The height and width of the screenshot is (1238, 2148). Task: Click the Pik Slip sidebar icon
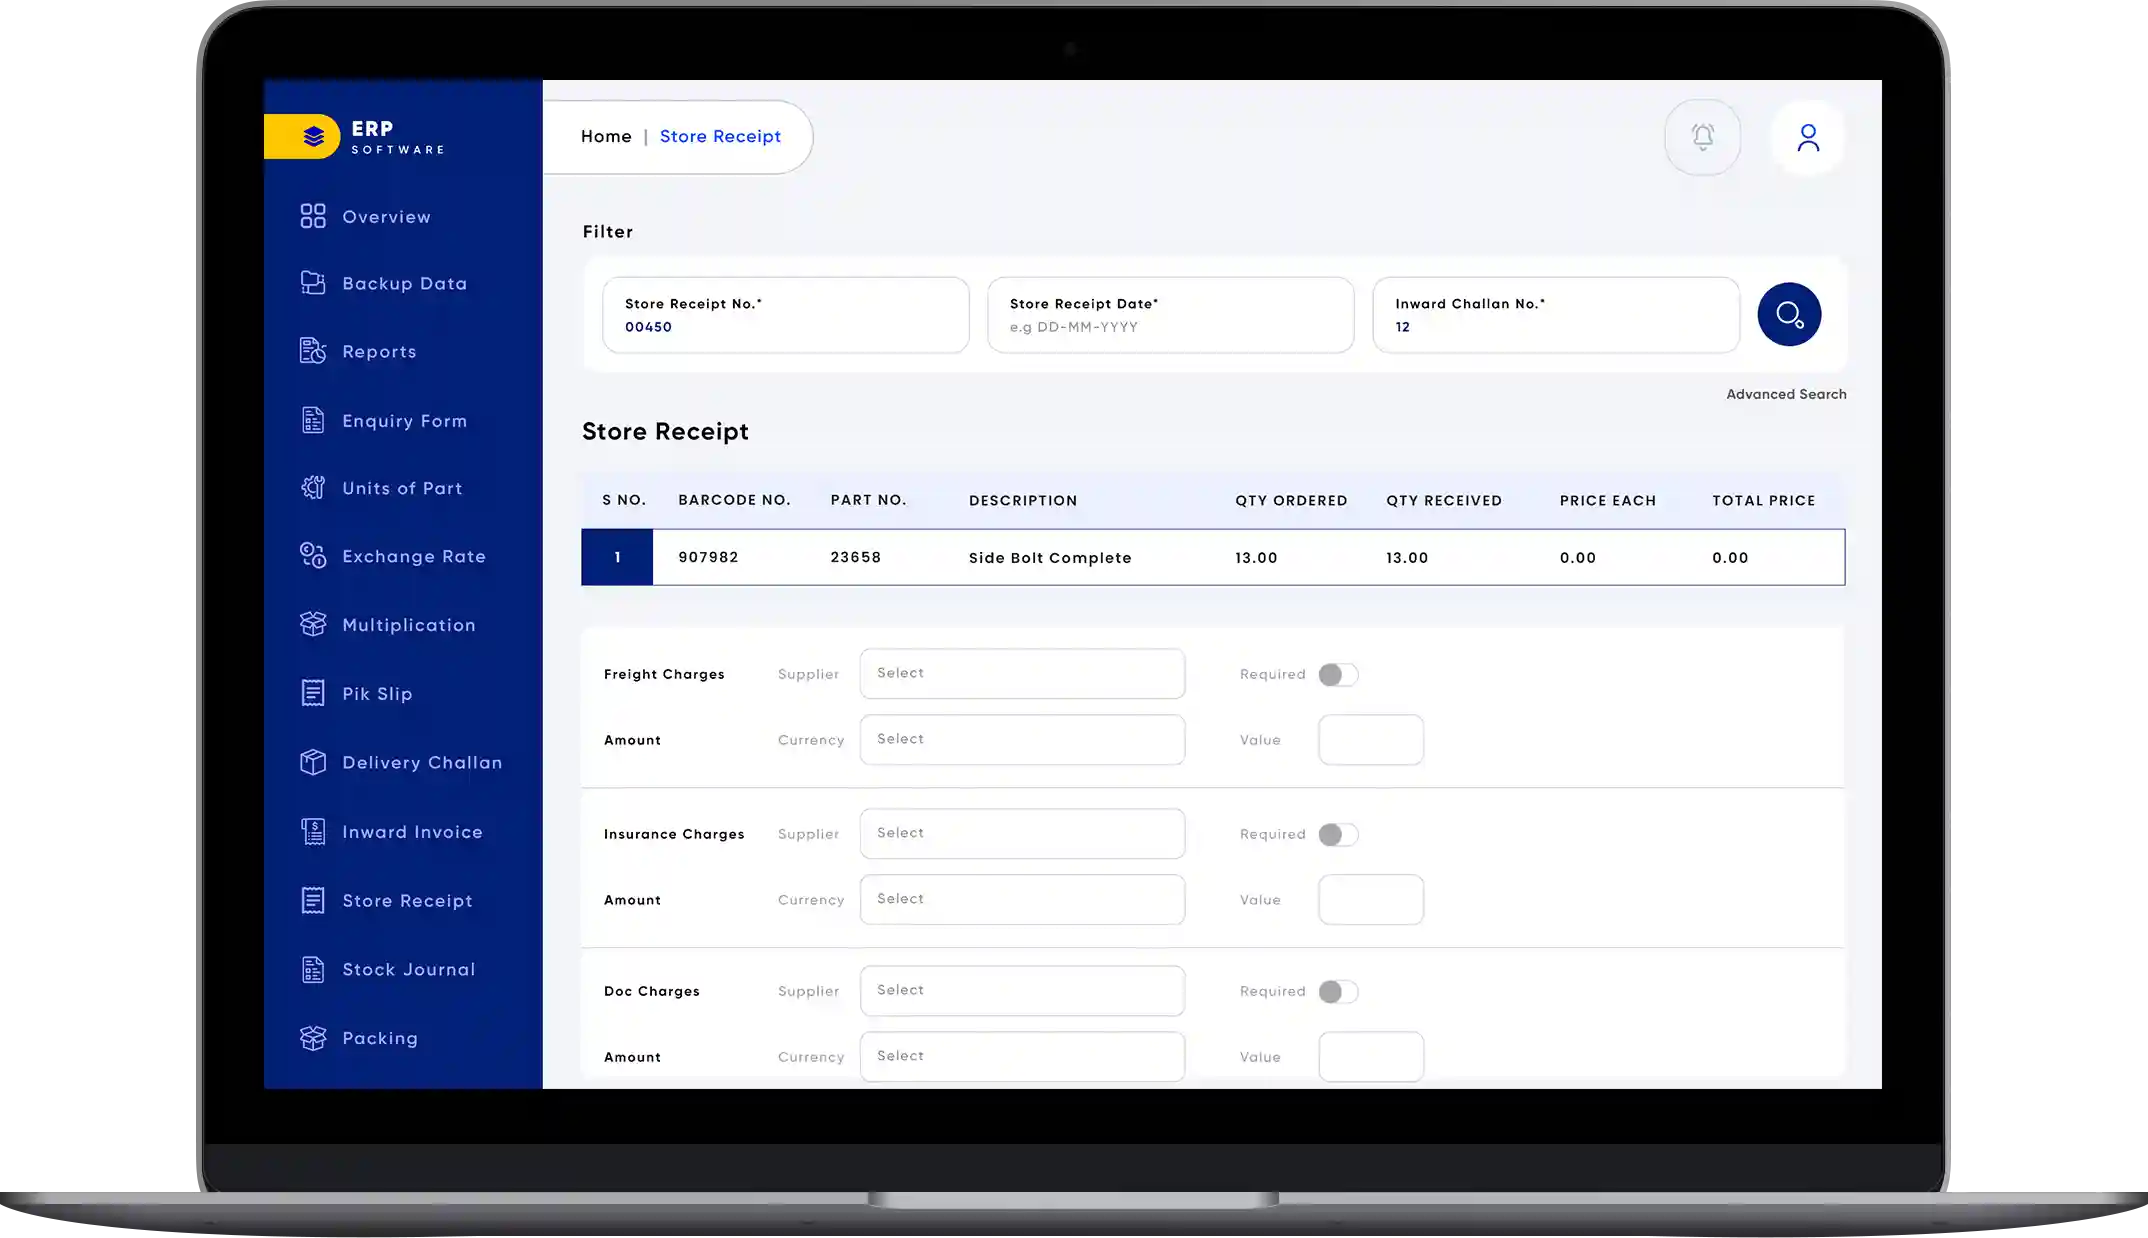click(313, 693)
